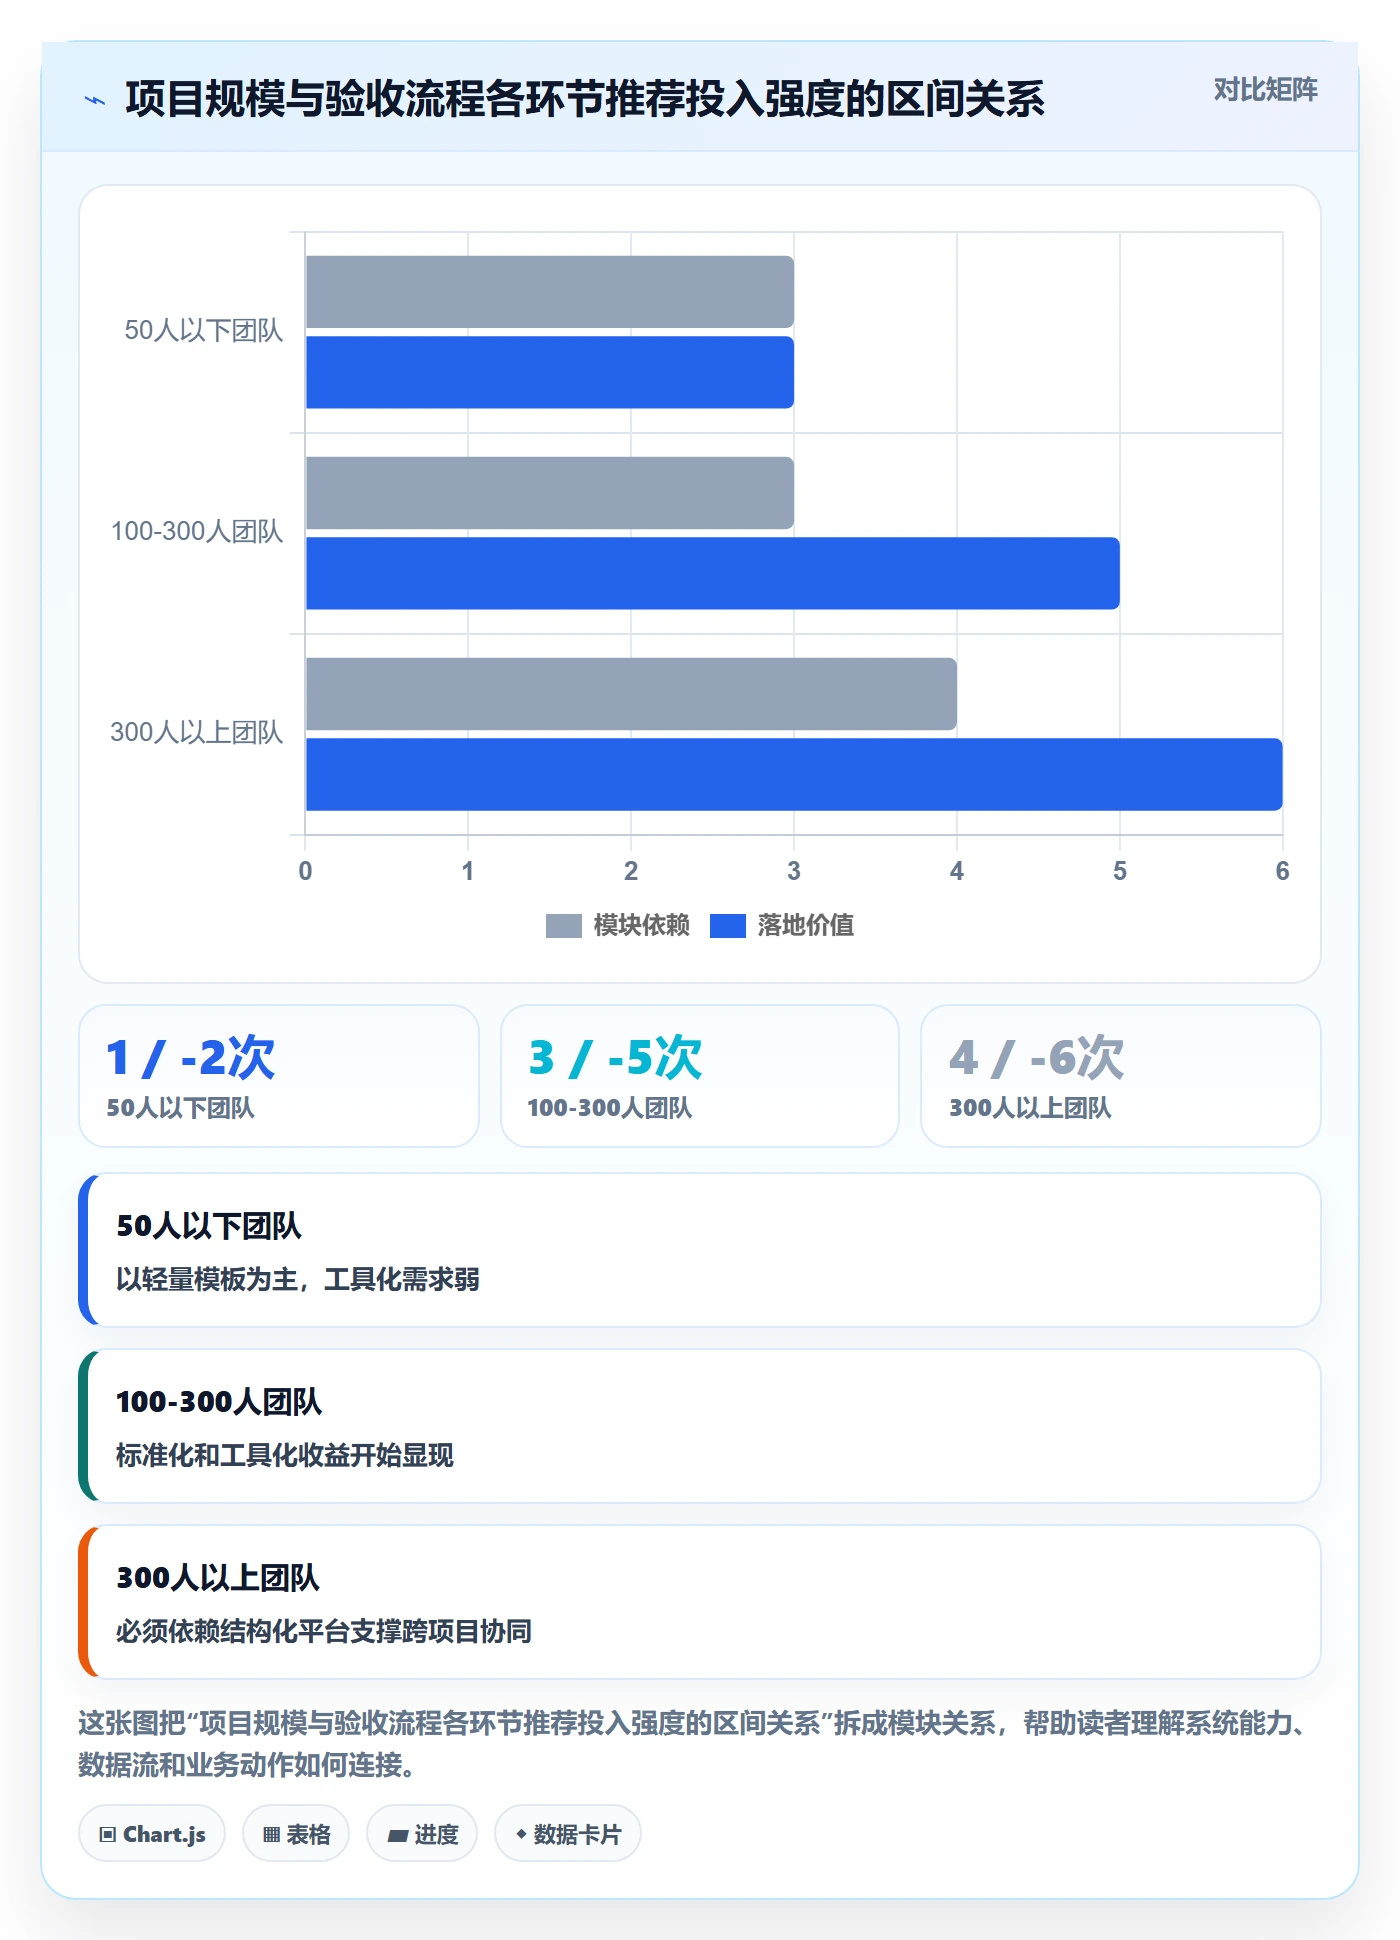
Task: Click the 300人以上团队 y-axis label
Action: (196, 733)
